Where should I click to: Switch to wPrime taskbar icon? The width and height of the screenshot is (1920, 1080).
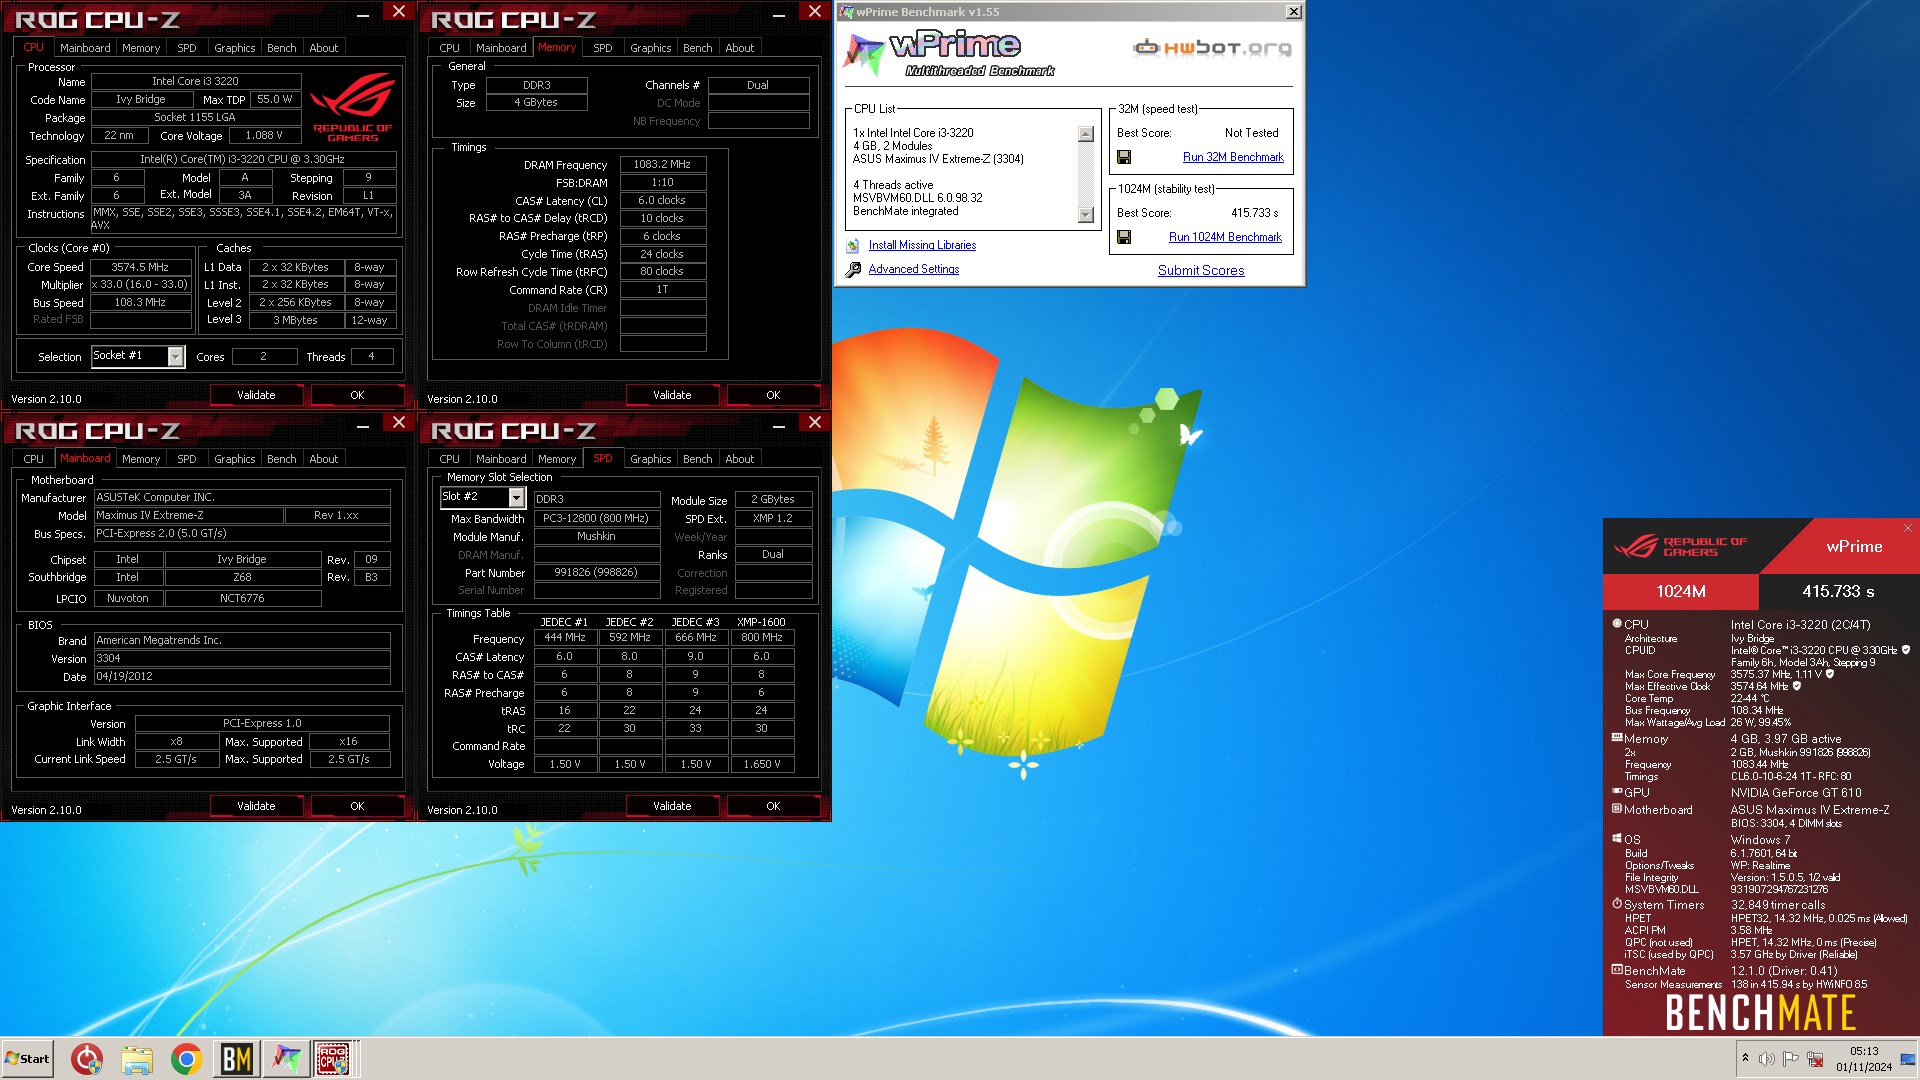(286, 1058)
